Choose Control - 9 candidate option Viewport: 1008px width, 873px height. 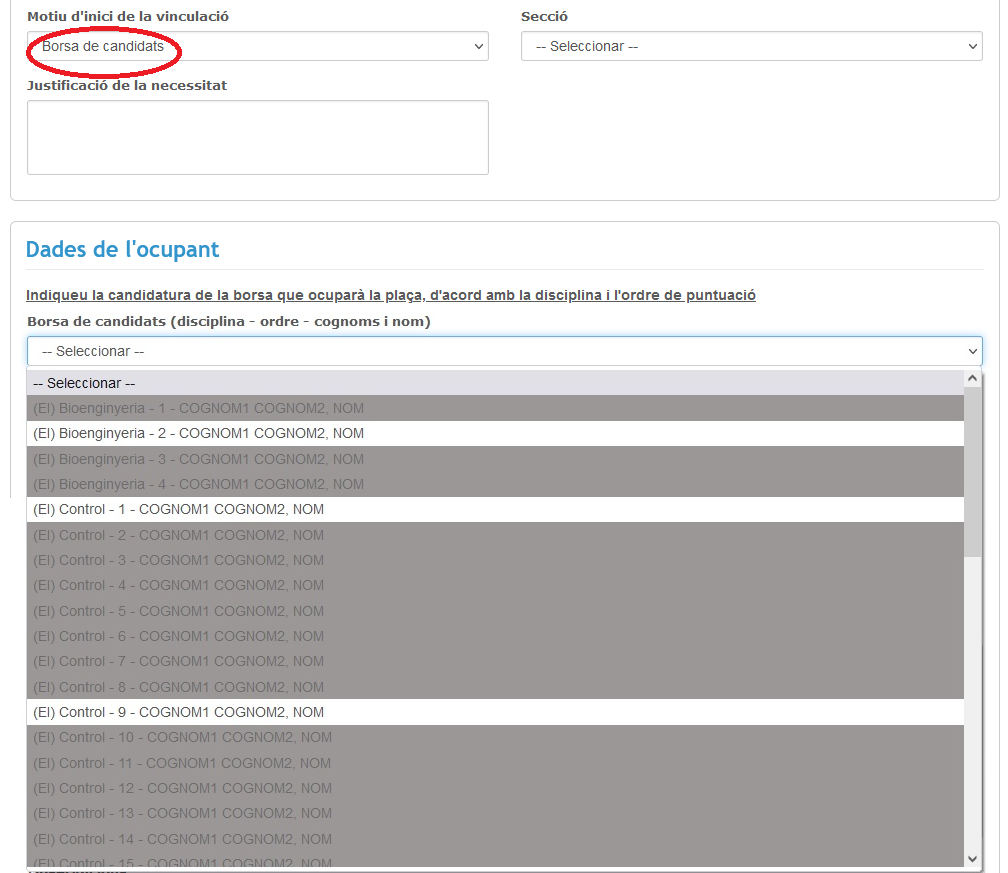tap(494, 712)
